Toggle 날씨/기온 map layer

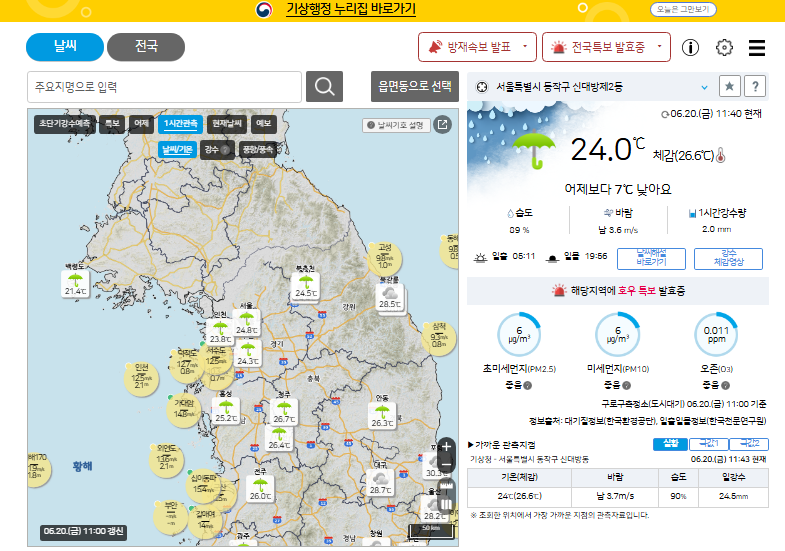tap(177, 150)
